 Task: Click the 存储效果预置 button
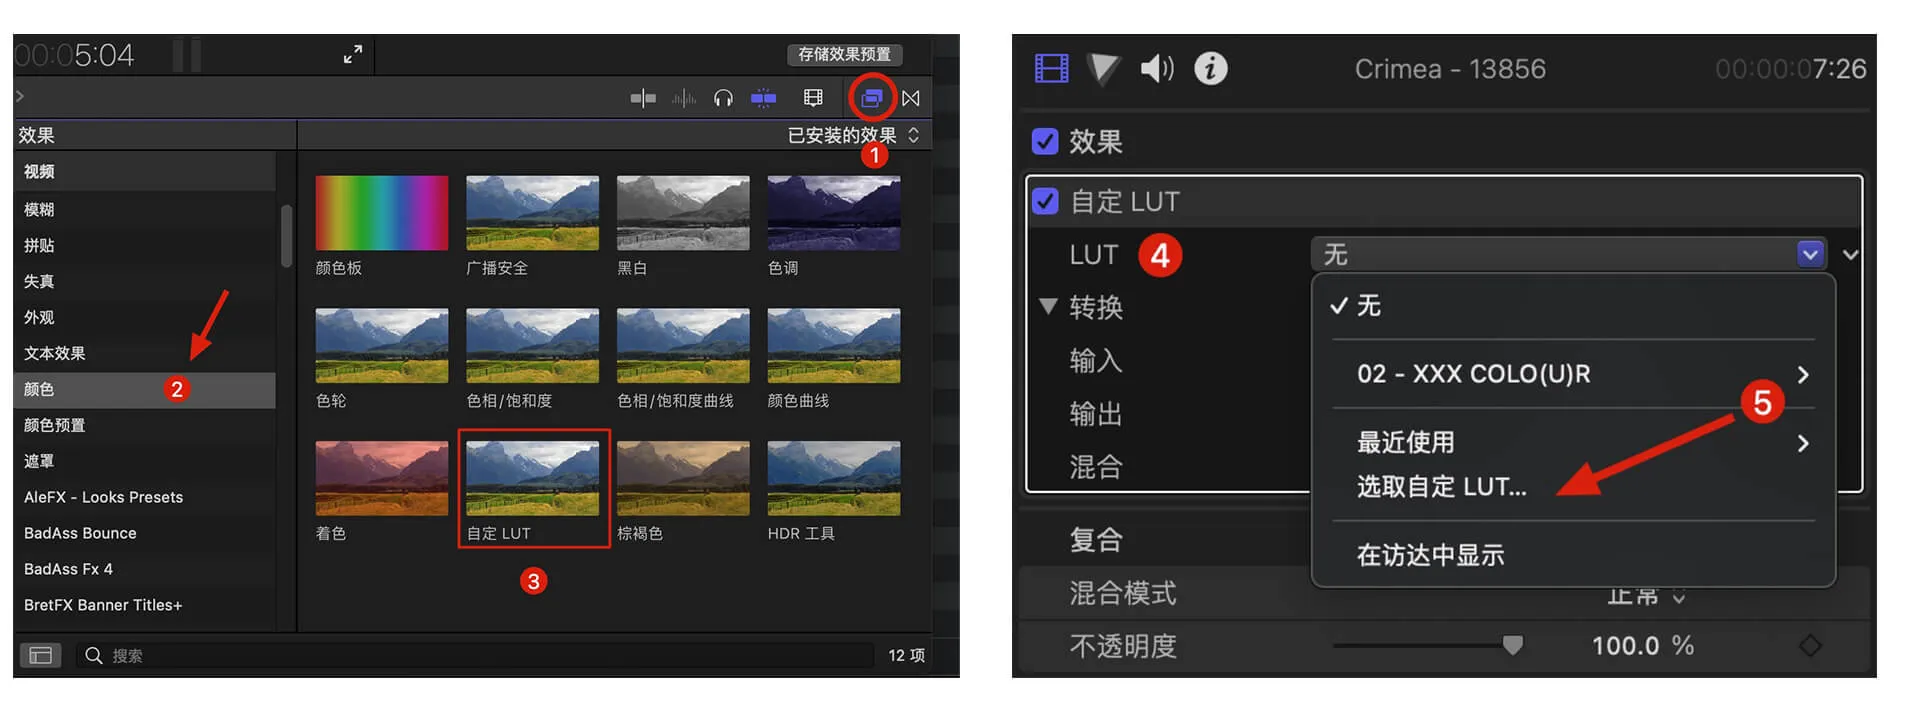844,54
